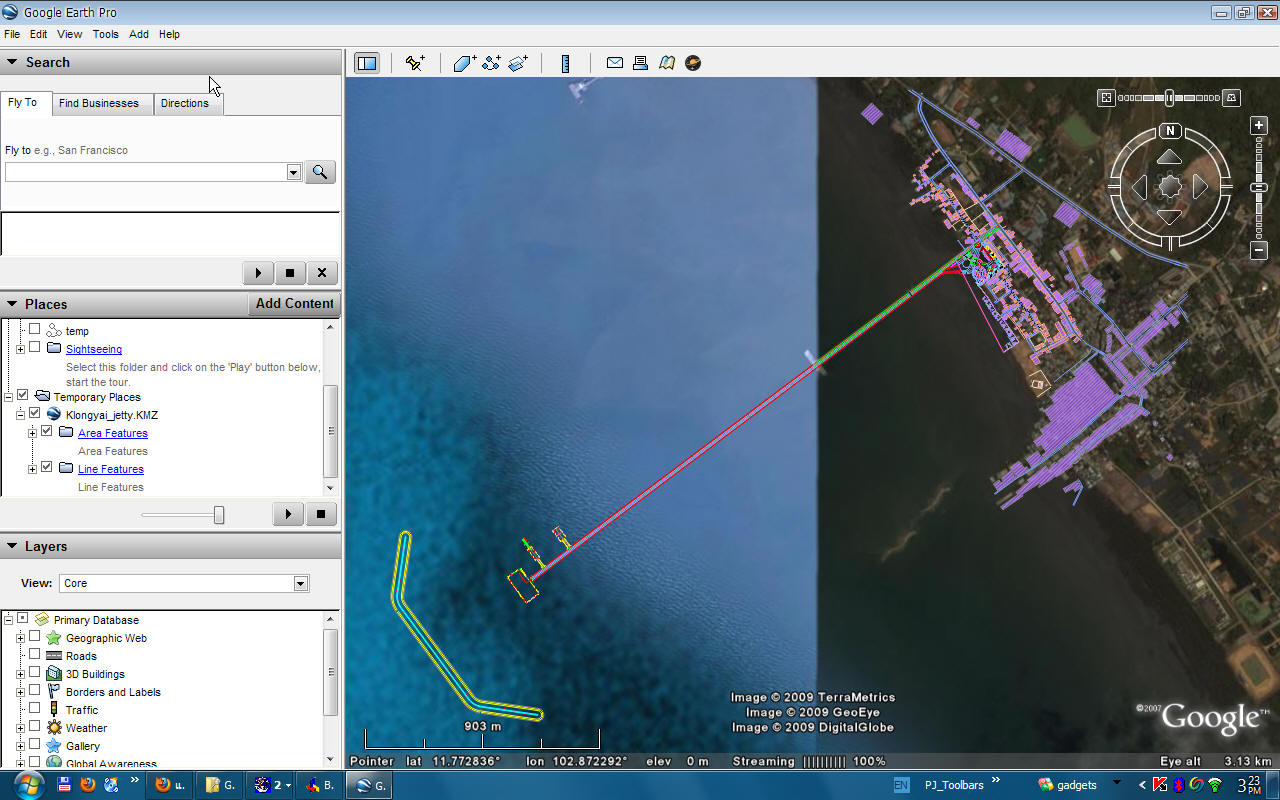The width and height of the screenshot is (1280, 800).
Task: Click the Add Content button
Action: click(x=293, y=303)
